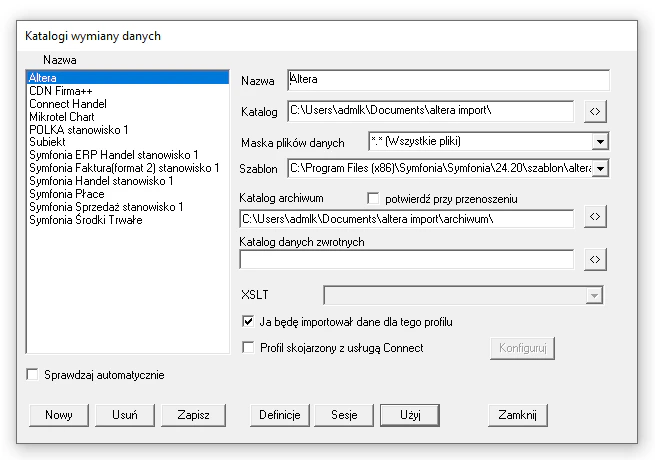Enable 'Profil skojarzony z usługą Connect'
This screenshot has height=460, width=655.
[248, 347]
